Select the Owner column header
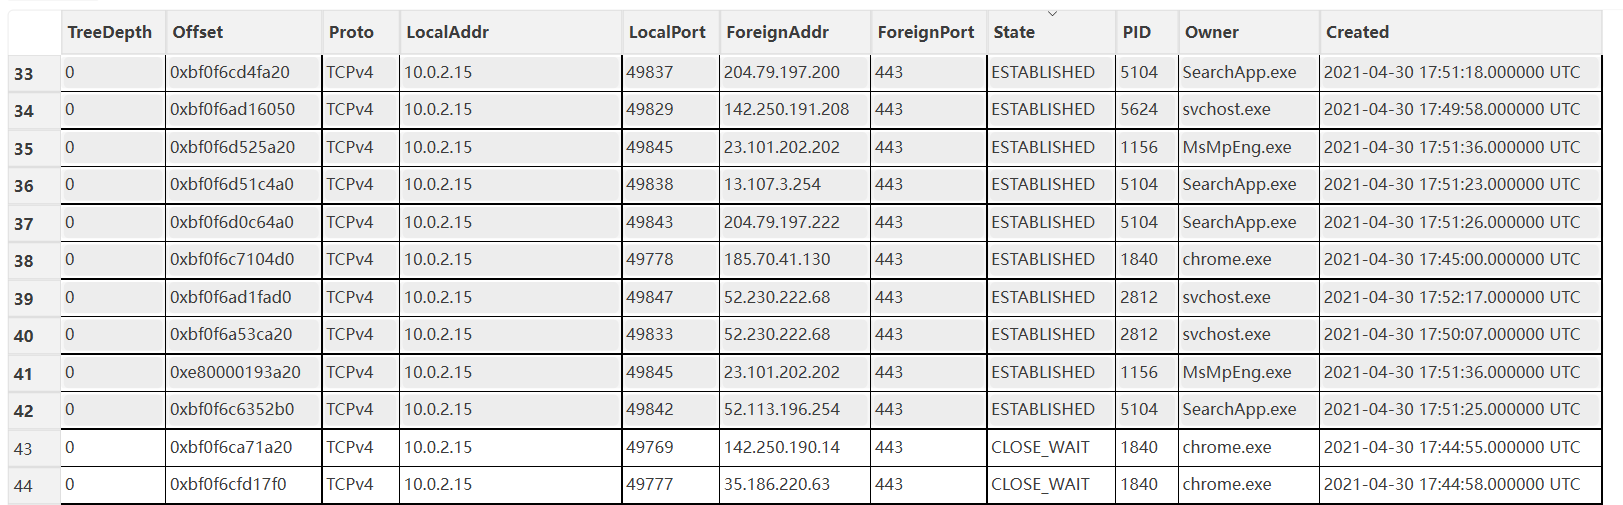The image size is (1623, 505). click(1211, 32)
